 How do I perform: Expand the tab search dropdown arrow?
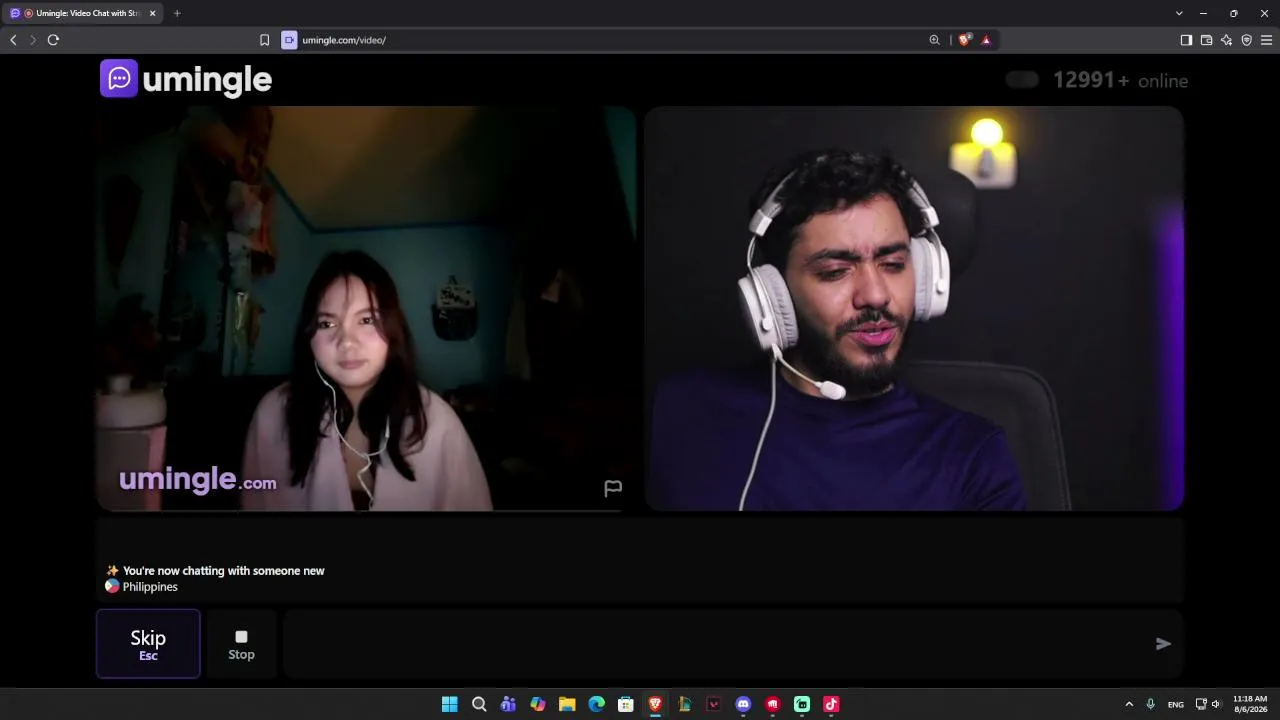click(1179, 13)
